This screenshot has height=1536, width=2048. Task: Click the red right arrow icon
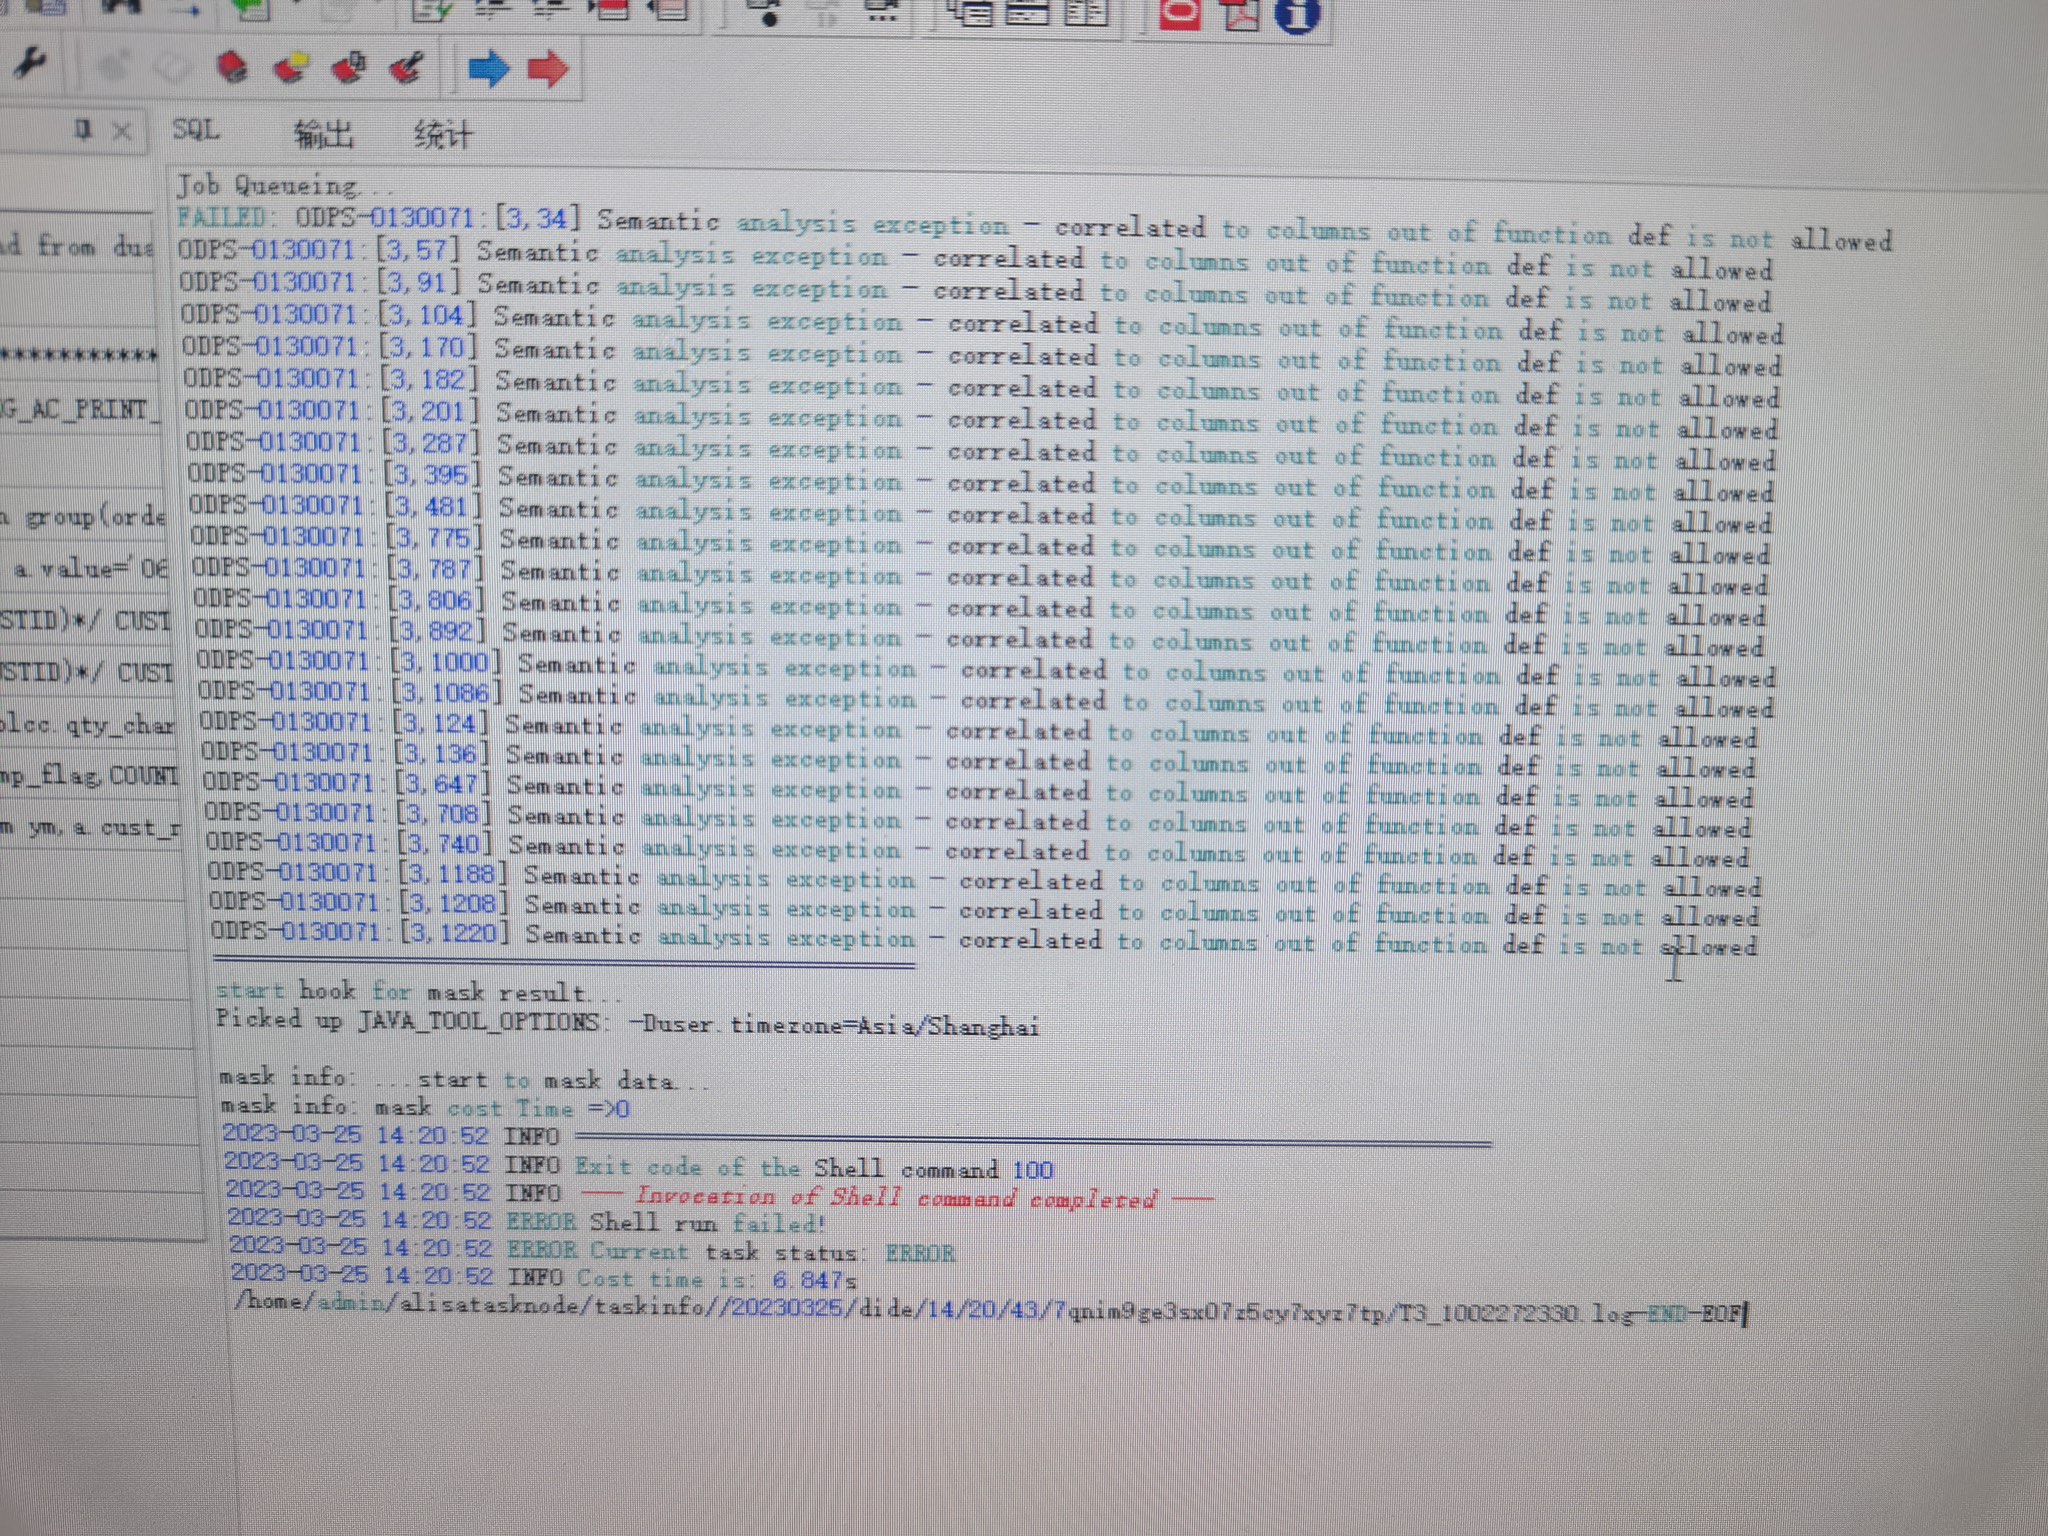click(548, 69)
